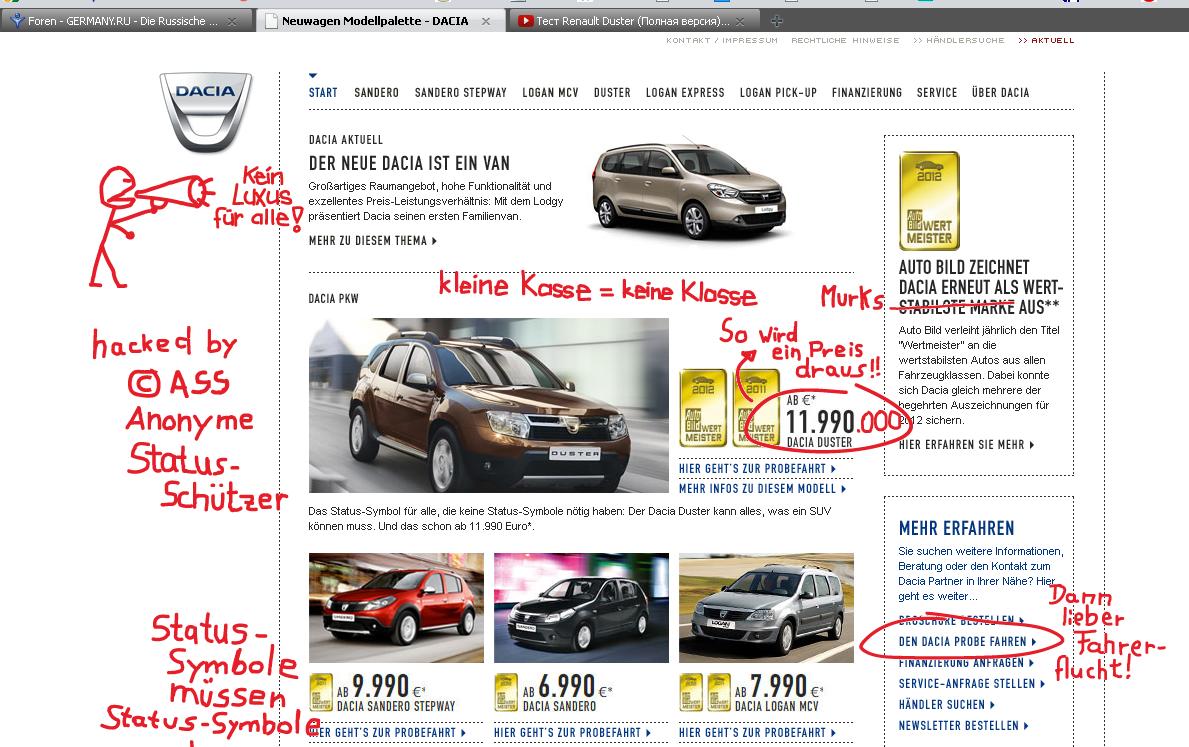Click DER NEUE DACIA IST EIN VAN heading

pyautogui.click(x=409, y=163)
